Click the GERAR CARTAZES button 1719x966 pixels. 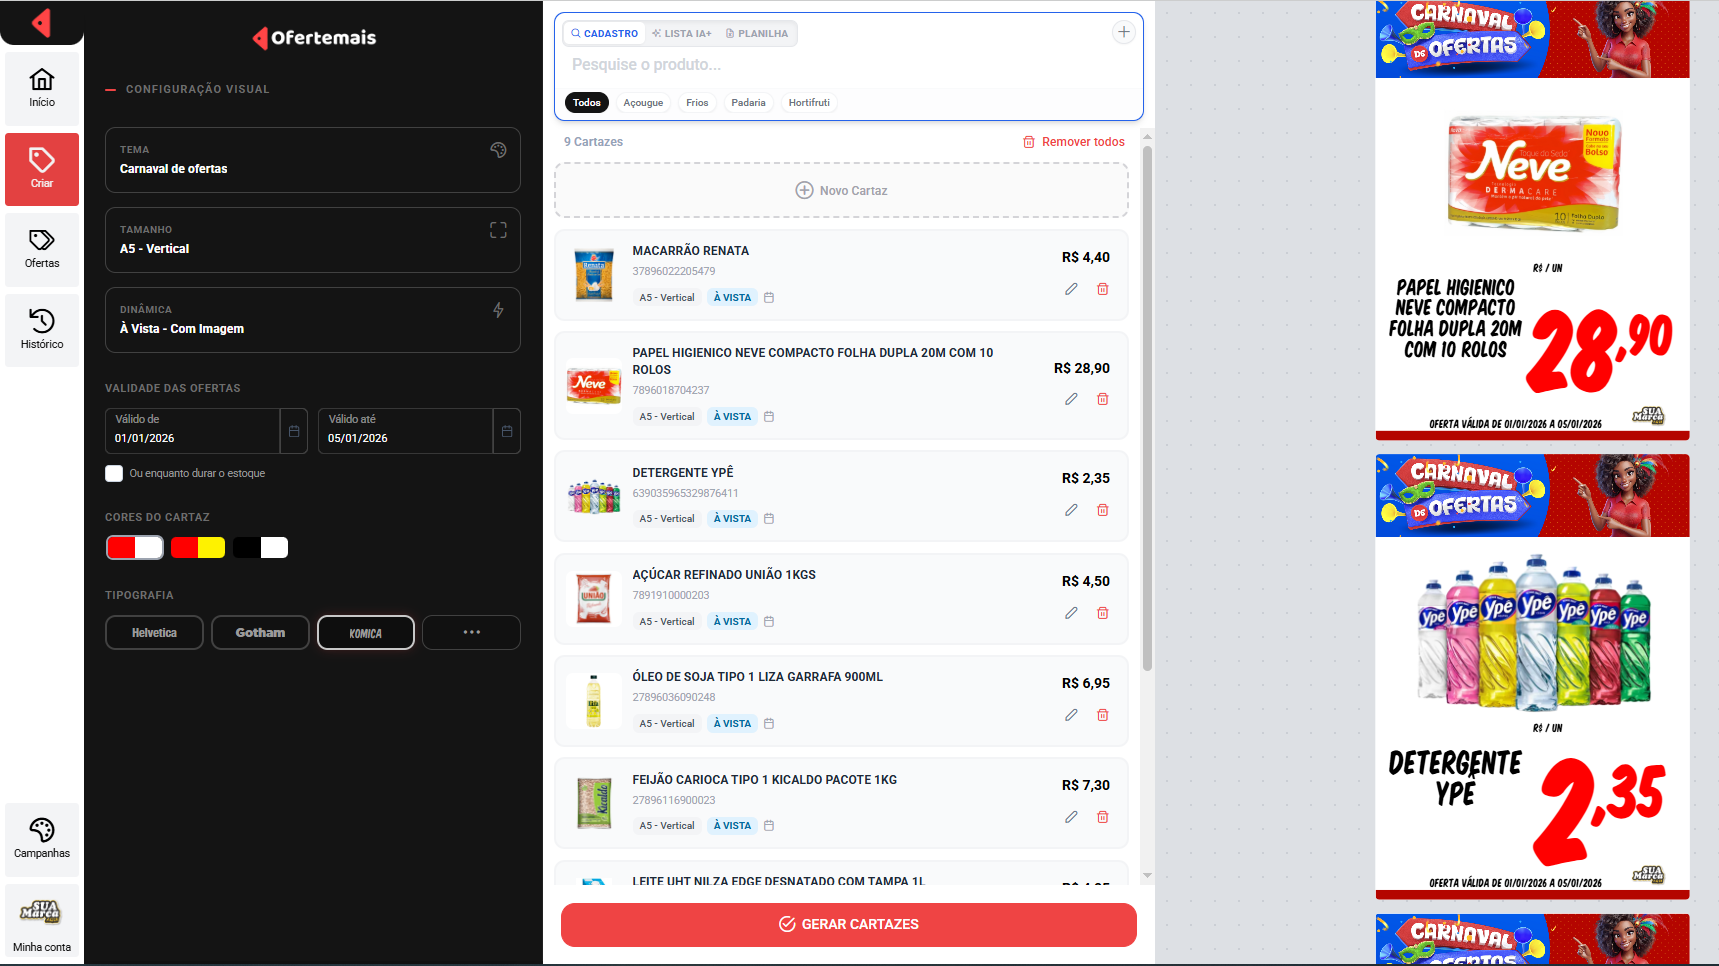coord(848,924)
